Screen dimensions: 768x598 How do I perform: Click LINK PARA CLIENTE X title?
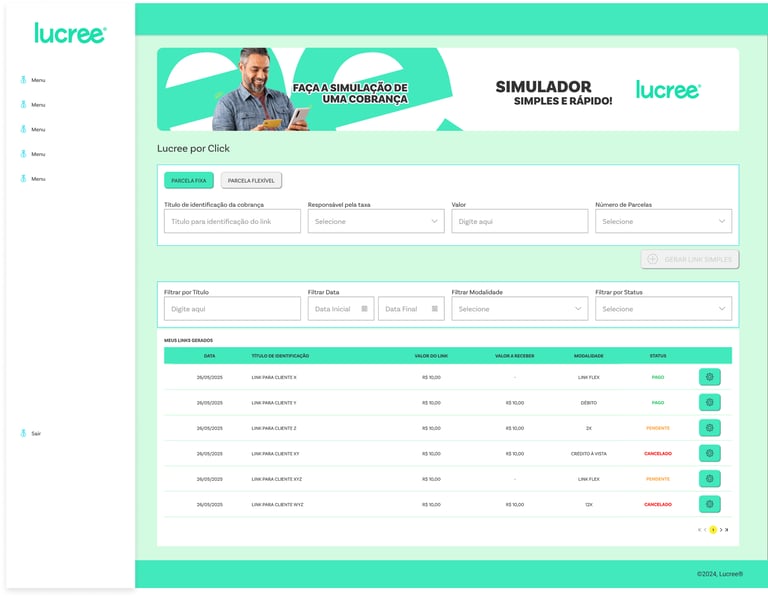tap(274, 378)
